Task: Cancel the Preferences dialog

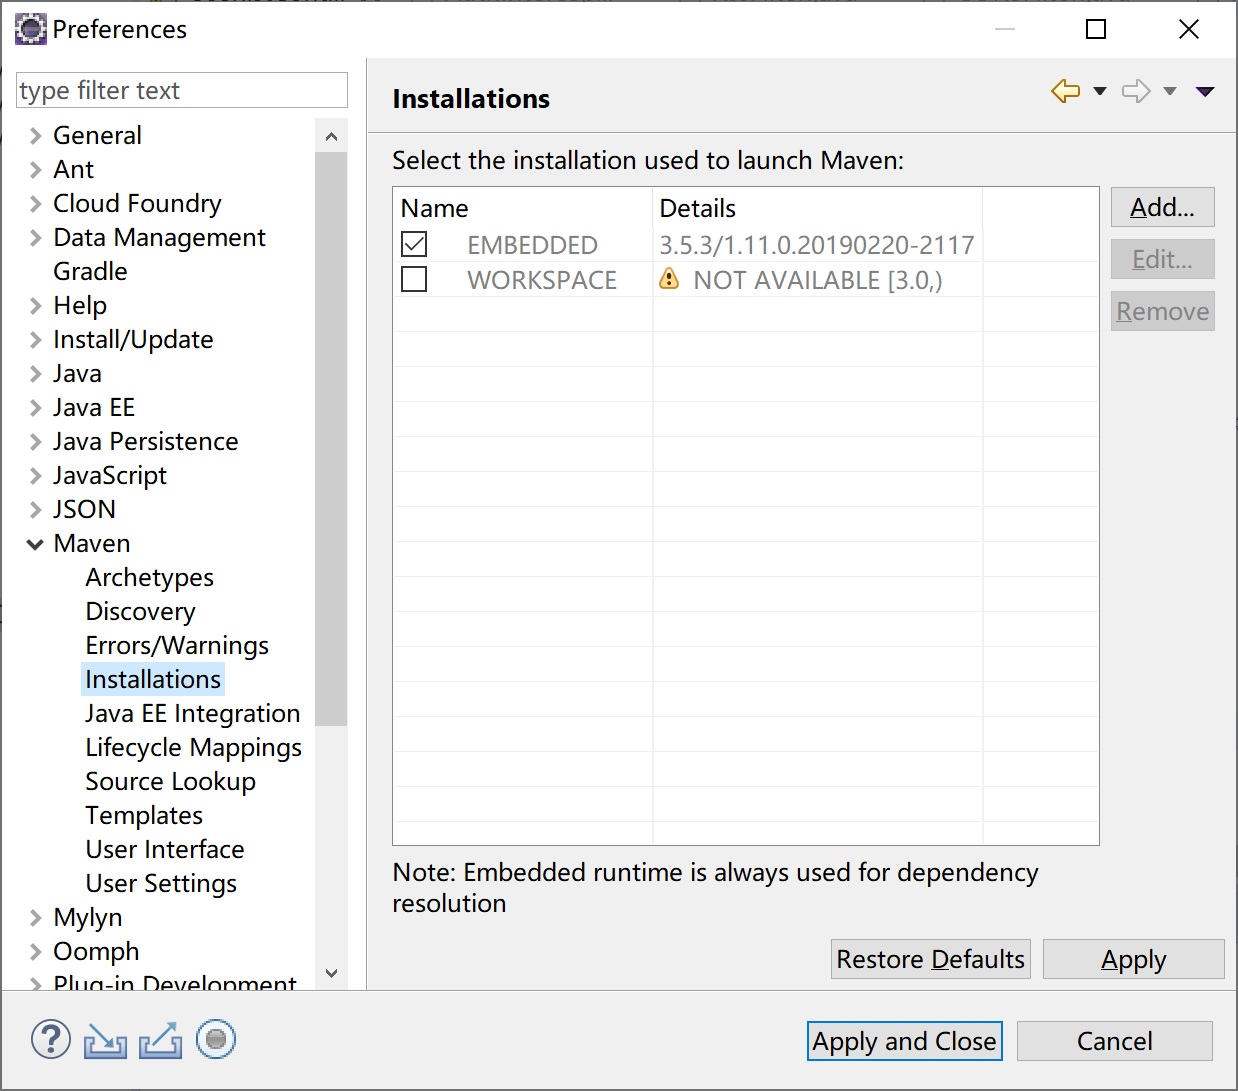Action: pos(1115,1041)
